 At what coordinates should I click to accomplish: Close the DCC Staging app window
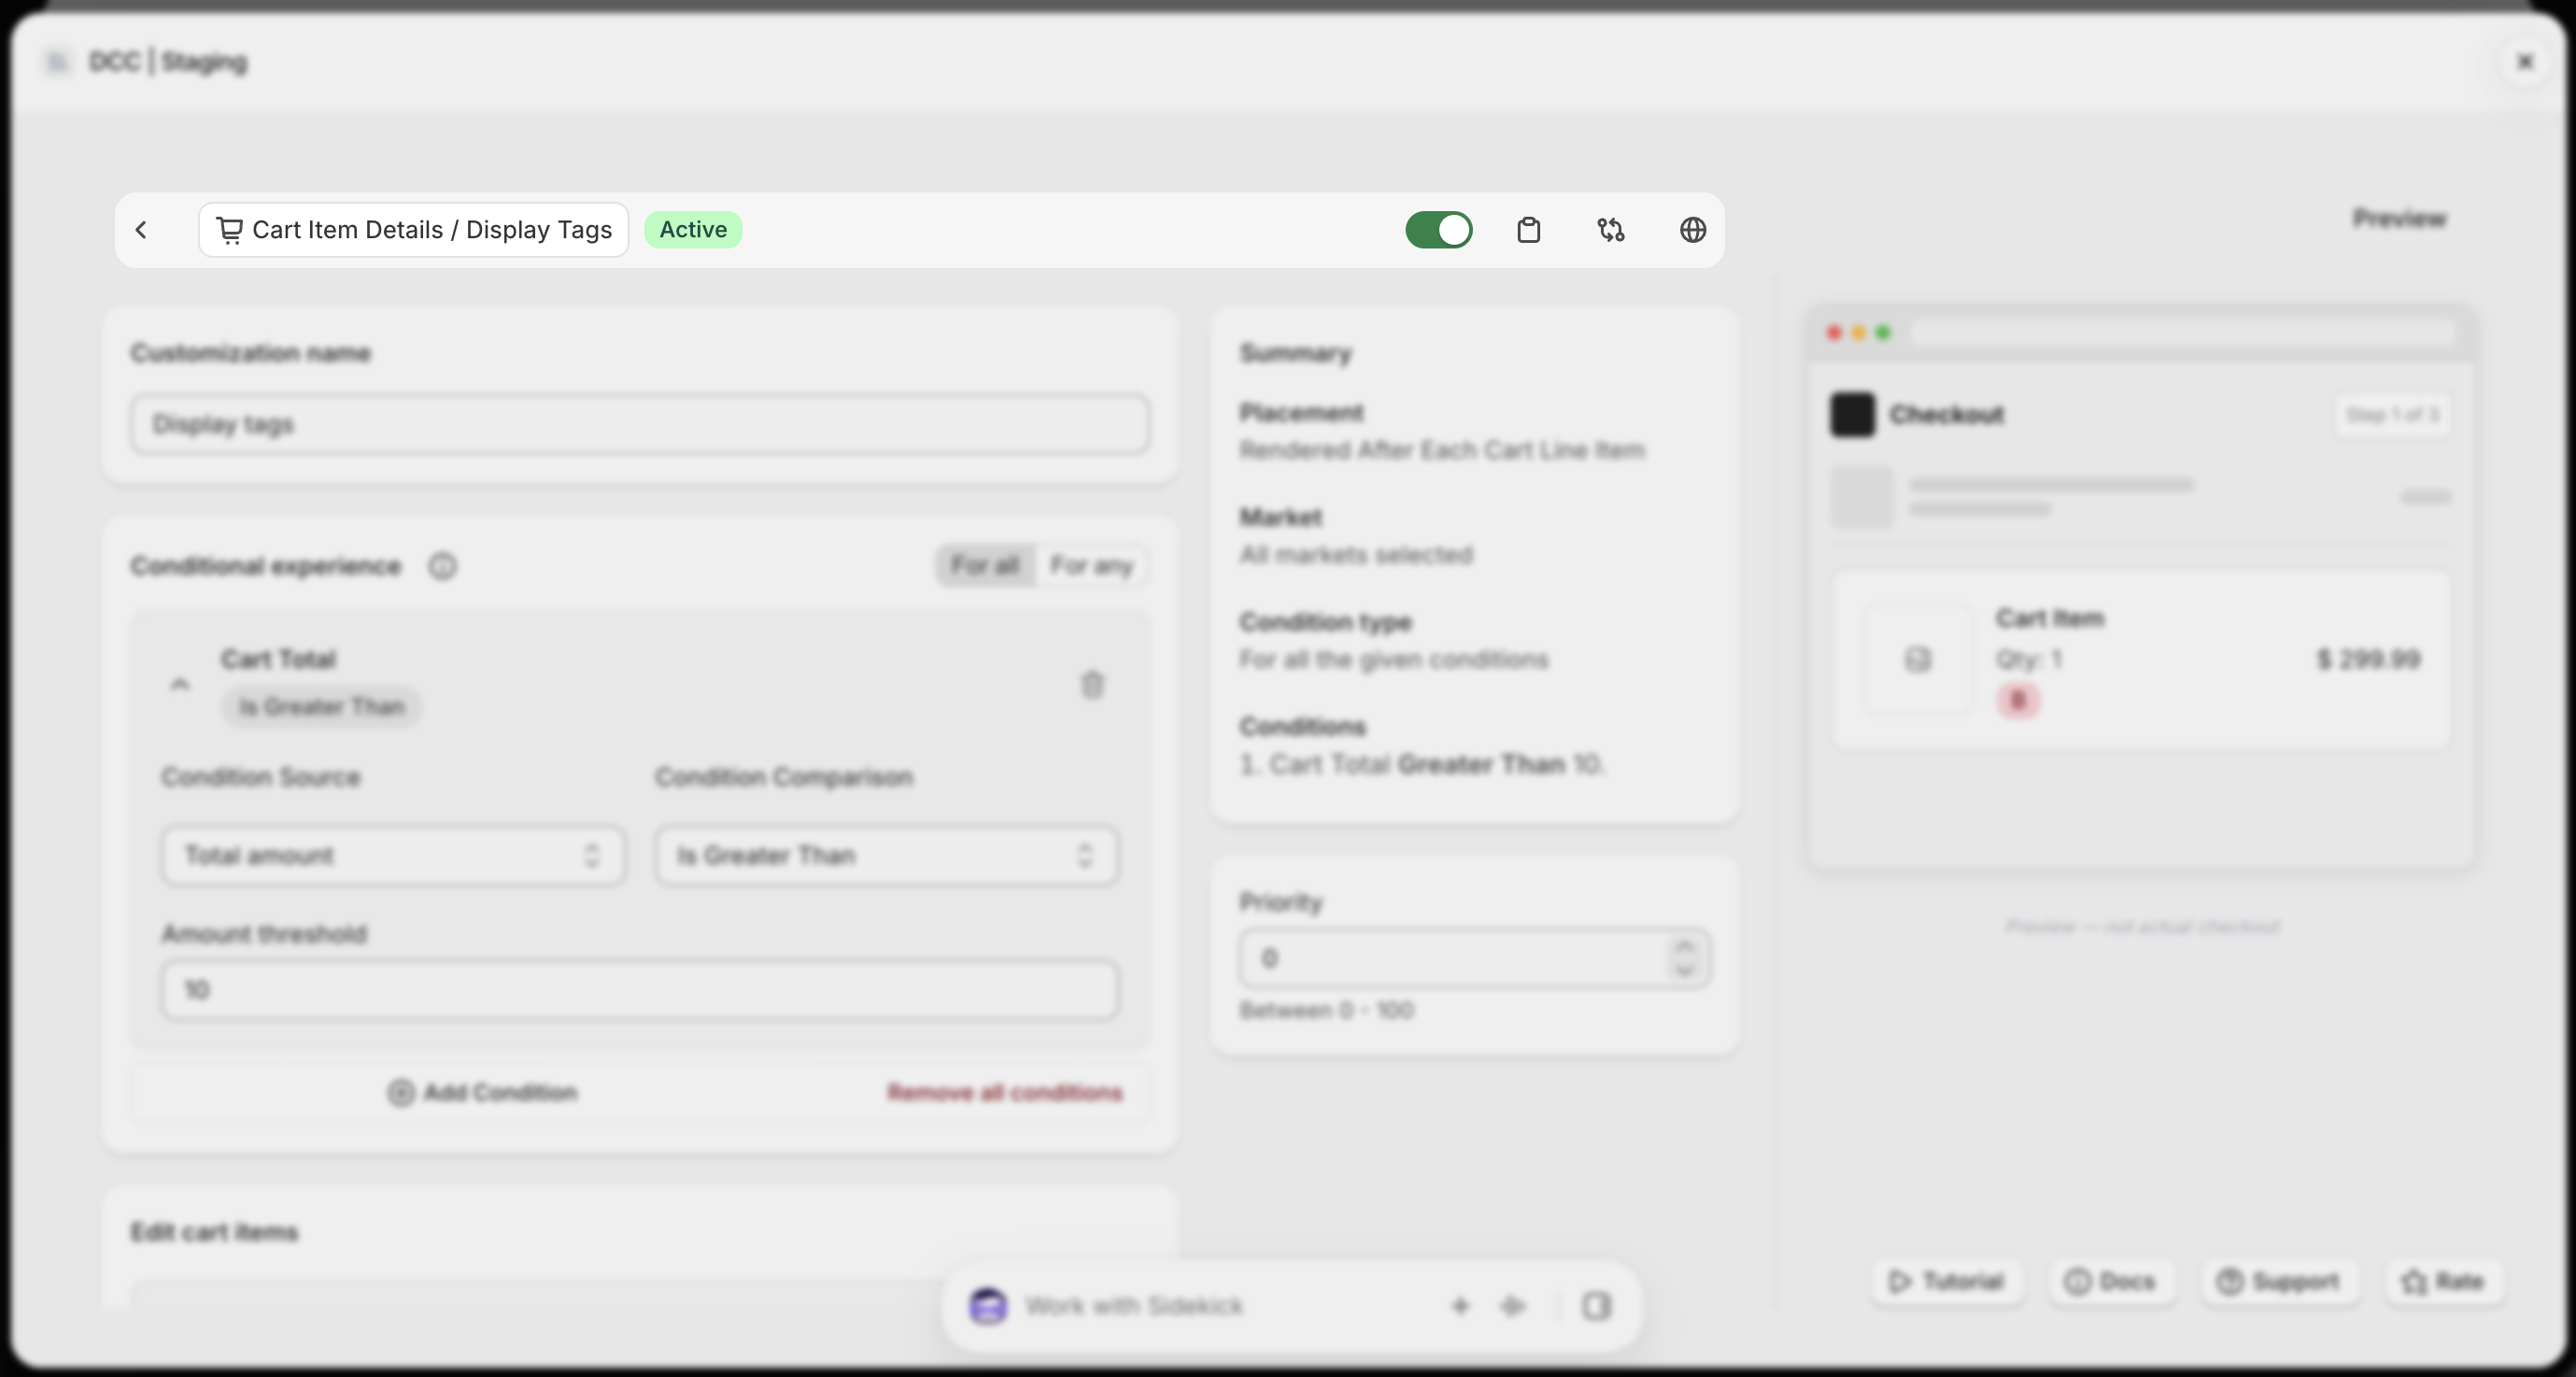coord(2524,62)
